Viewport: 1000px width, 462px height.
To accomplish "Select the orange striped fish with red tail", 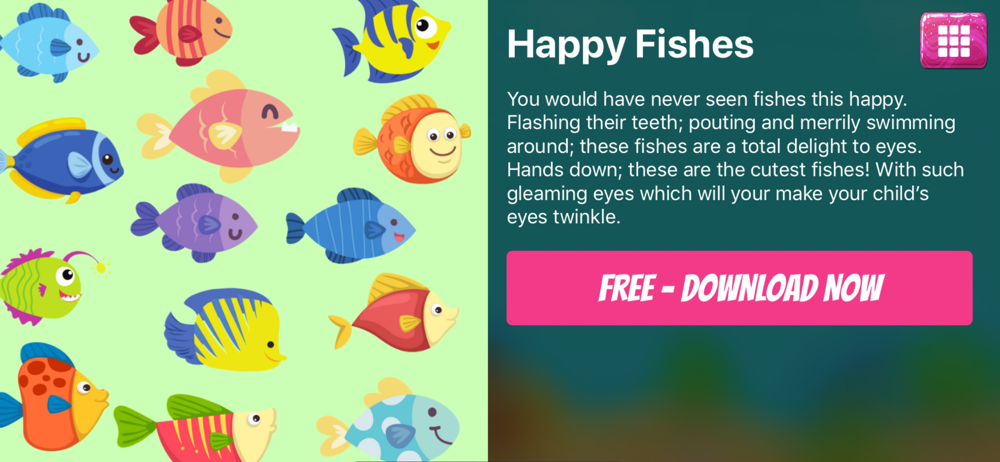I will point(180,31).
